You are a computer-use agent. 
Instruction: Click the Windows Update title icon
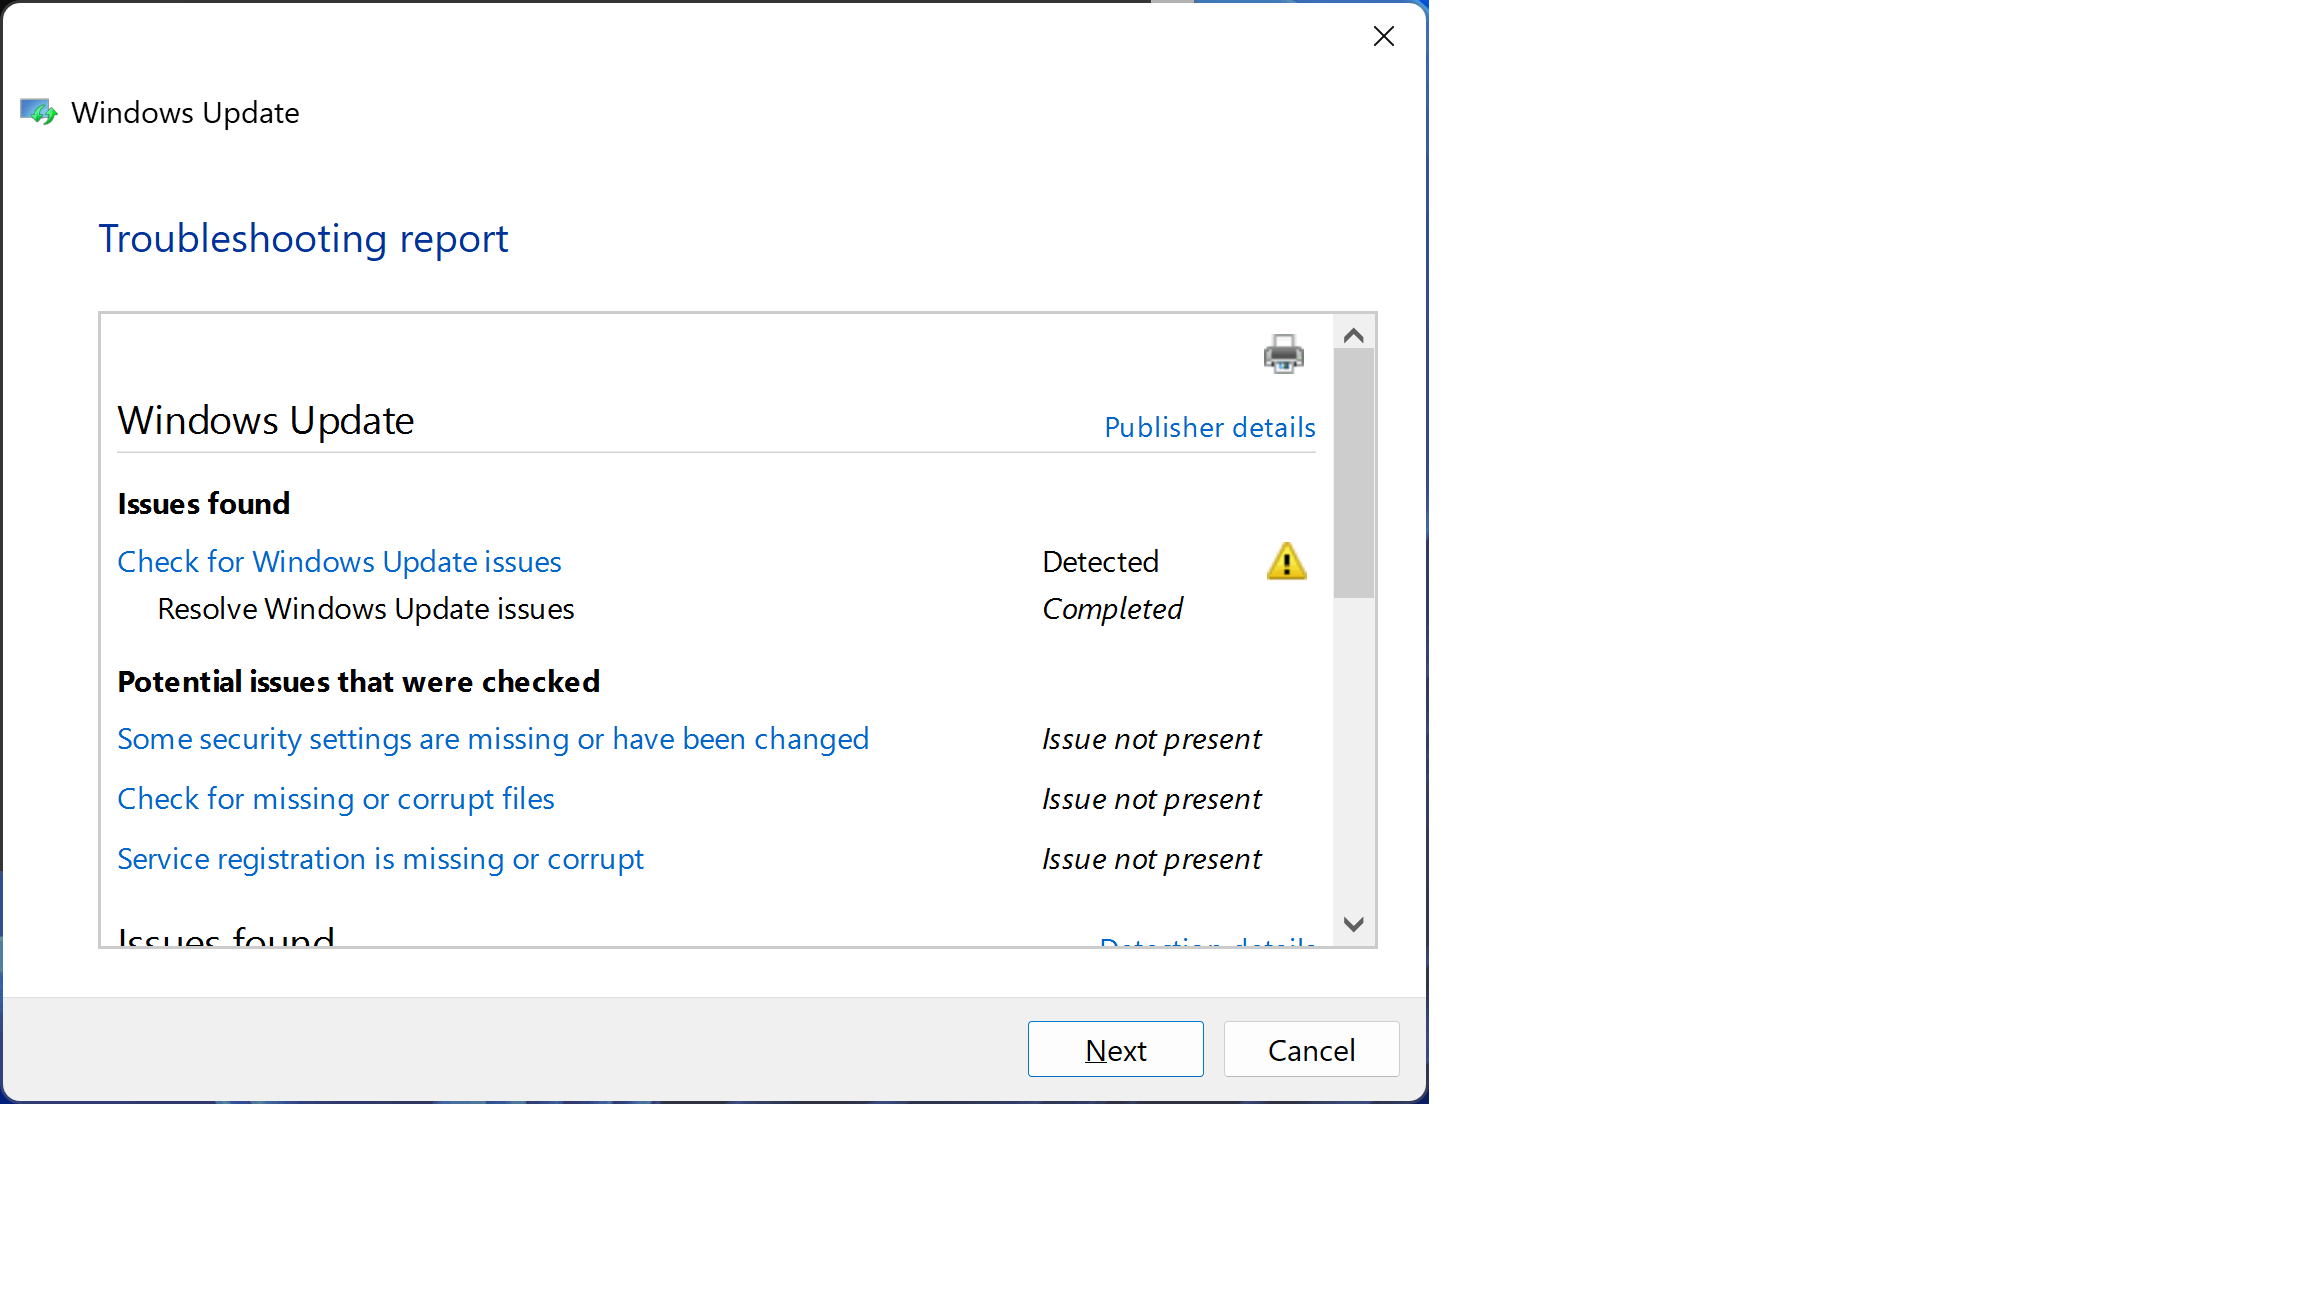[39, 112]
